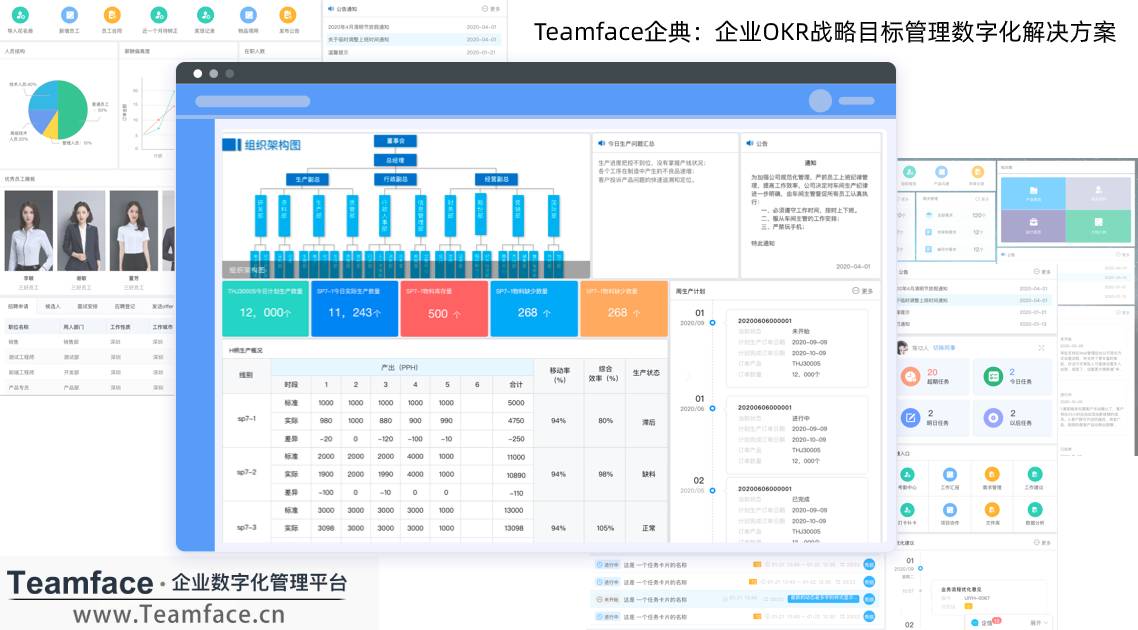1138x630 pixels.
Task: Open the second employee photo in dark suit
Action: point(81,231)
